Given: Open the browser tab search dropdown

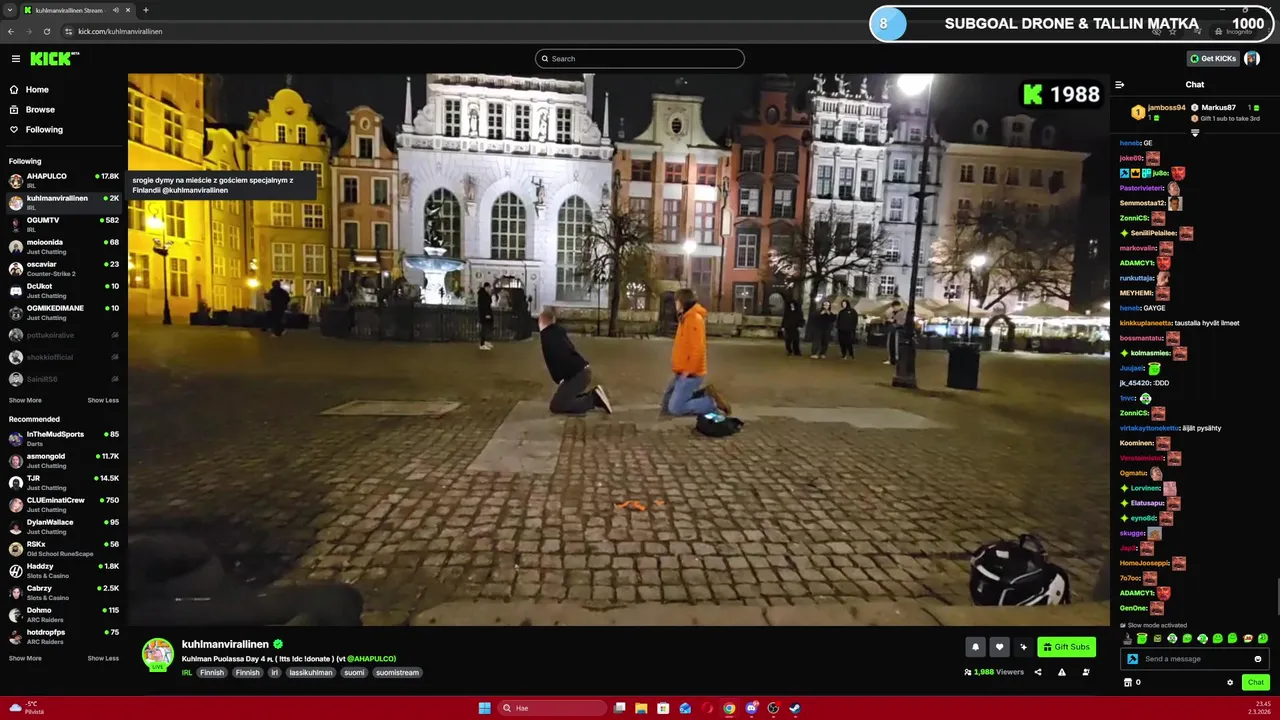Looking at the screenshot, I should coord(10,10).
